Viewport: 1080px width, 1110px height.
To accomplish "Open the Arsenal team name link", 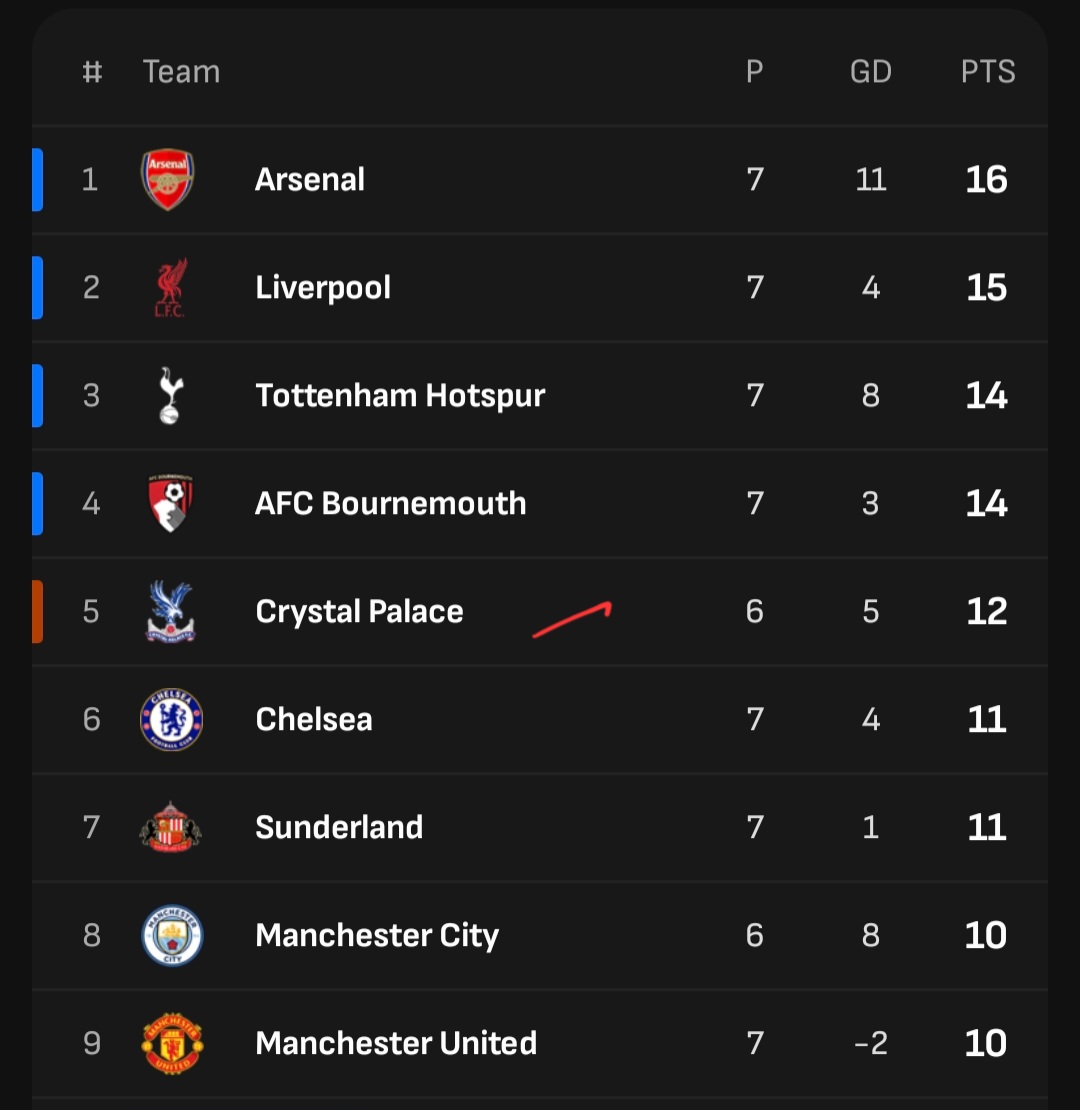I will tap(310, 180).
